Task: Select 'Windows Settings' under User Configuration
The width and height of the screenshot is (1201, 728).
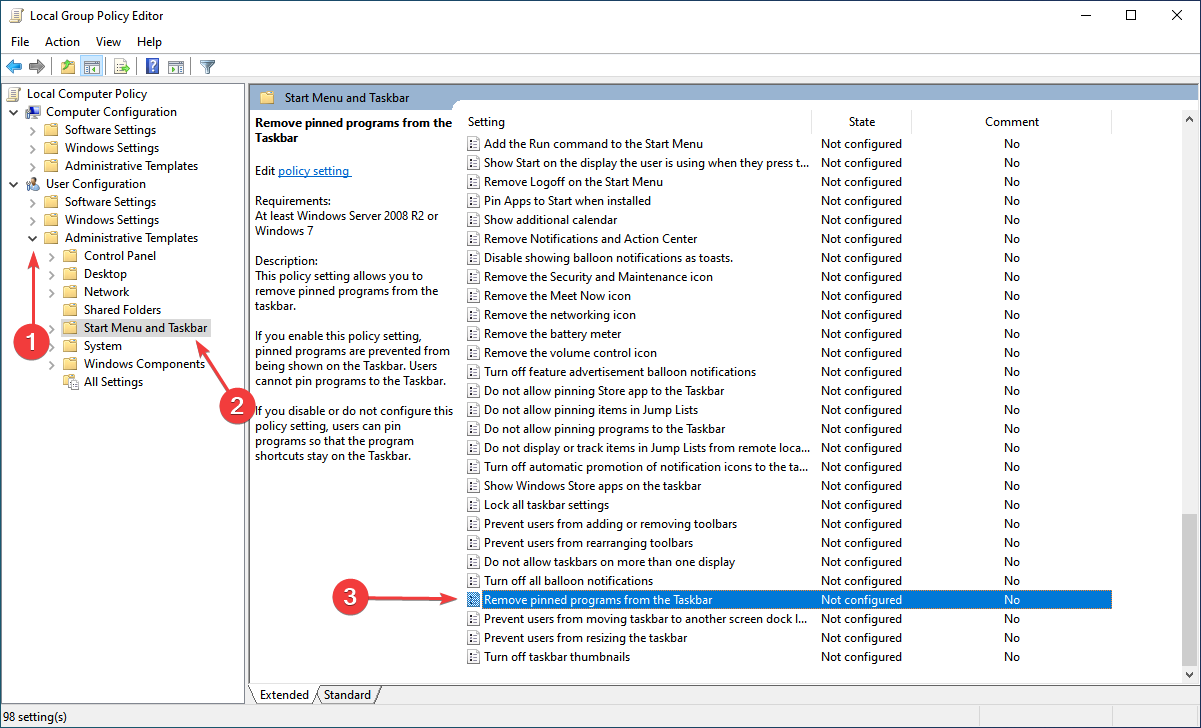Action: (x=112, y=220)
